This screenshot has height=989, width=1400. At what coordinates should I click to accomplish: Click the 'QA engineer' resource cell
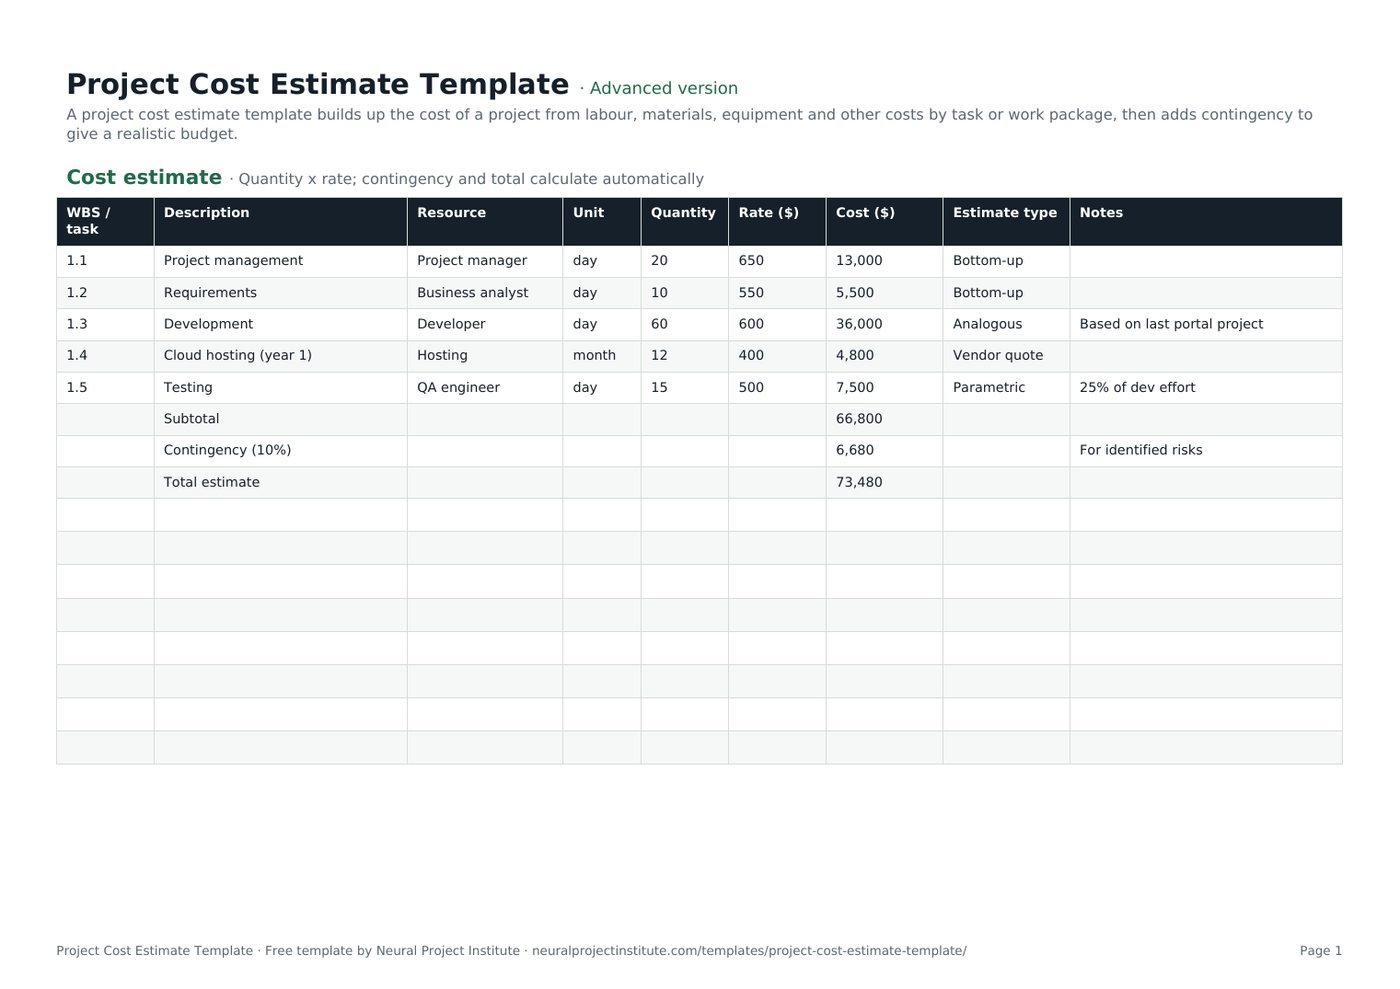click(x=485, y=388)
